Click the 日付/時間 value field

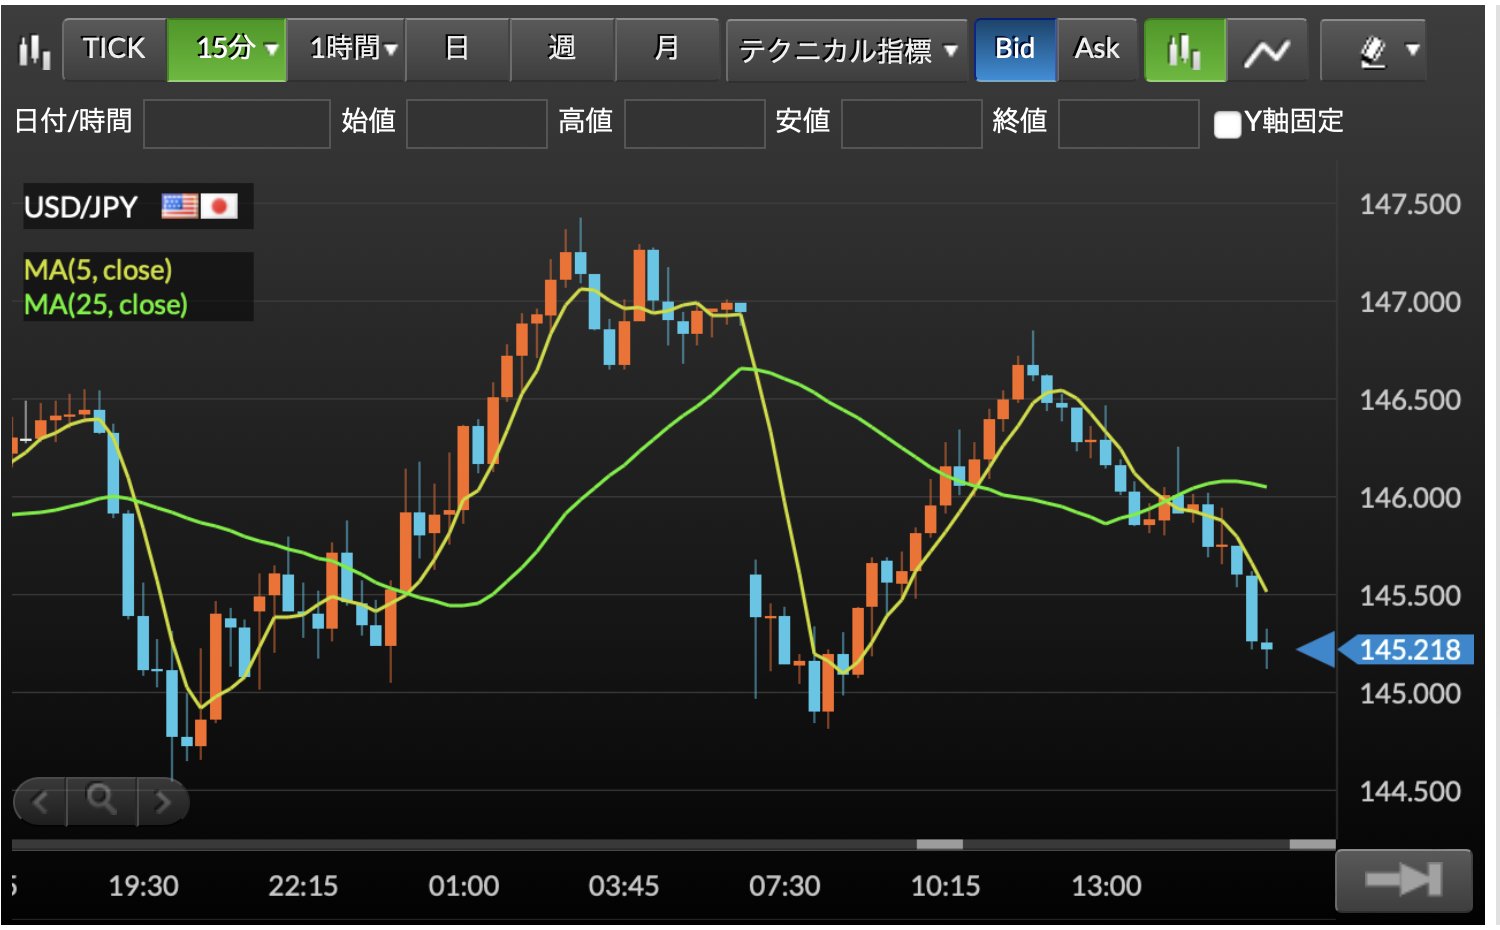(237, 123)
